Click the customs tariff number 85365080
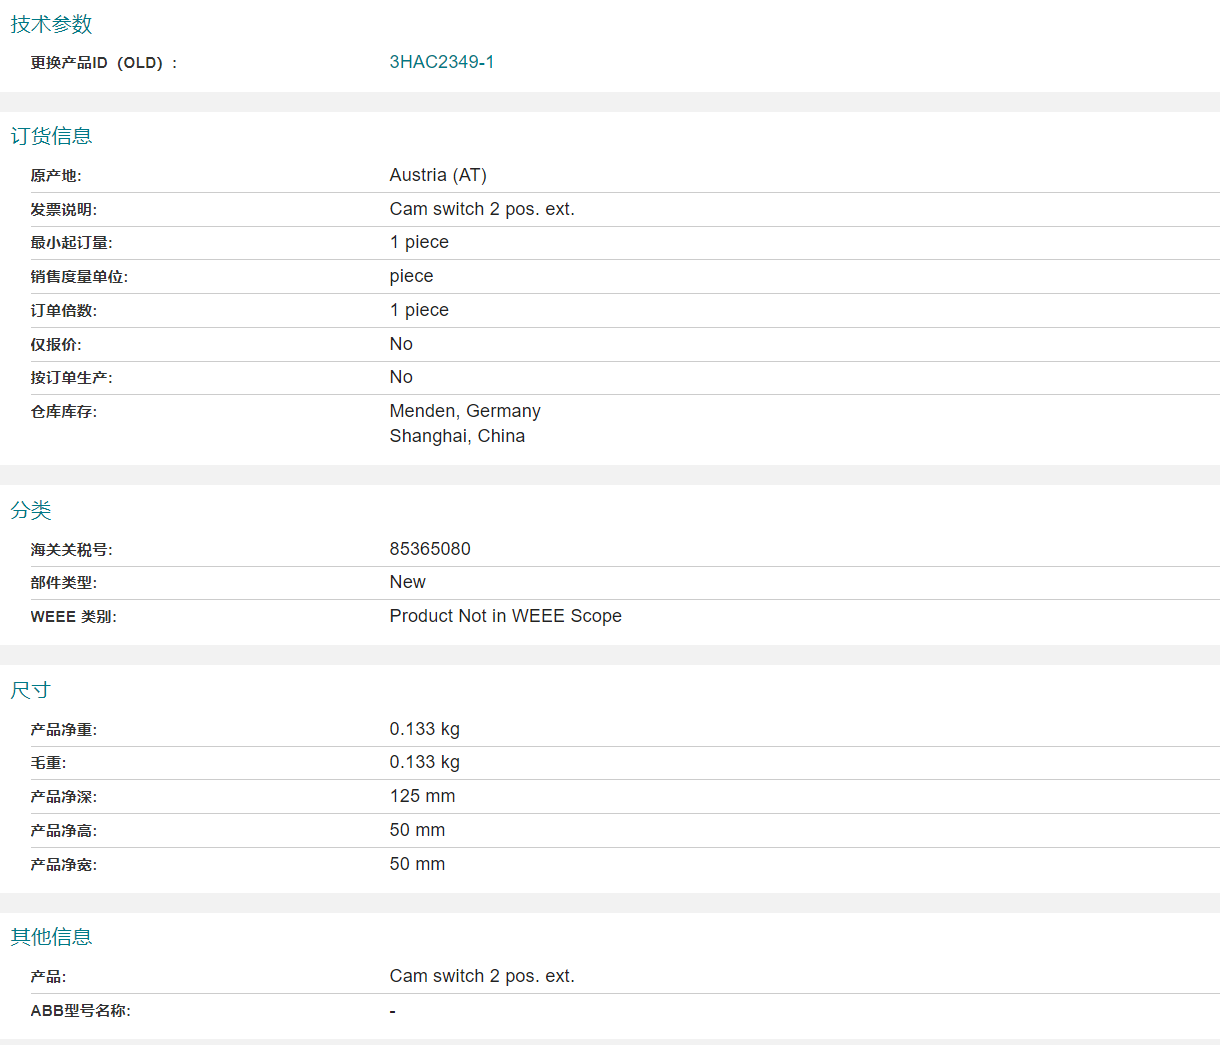The width and height of the screenshot is (1220, 1045). (430, 549)
